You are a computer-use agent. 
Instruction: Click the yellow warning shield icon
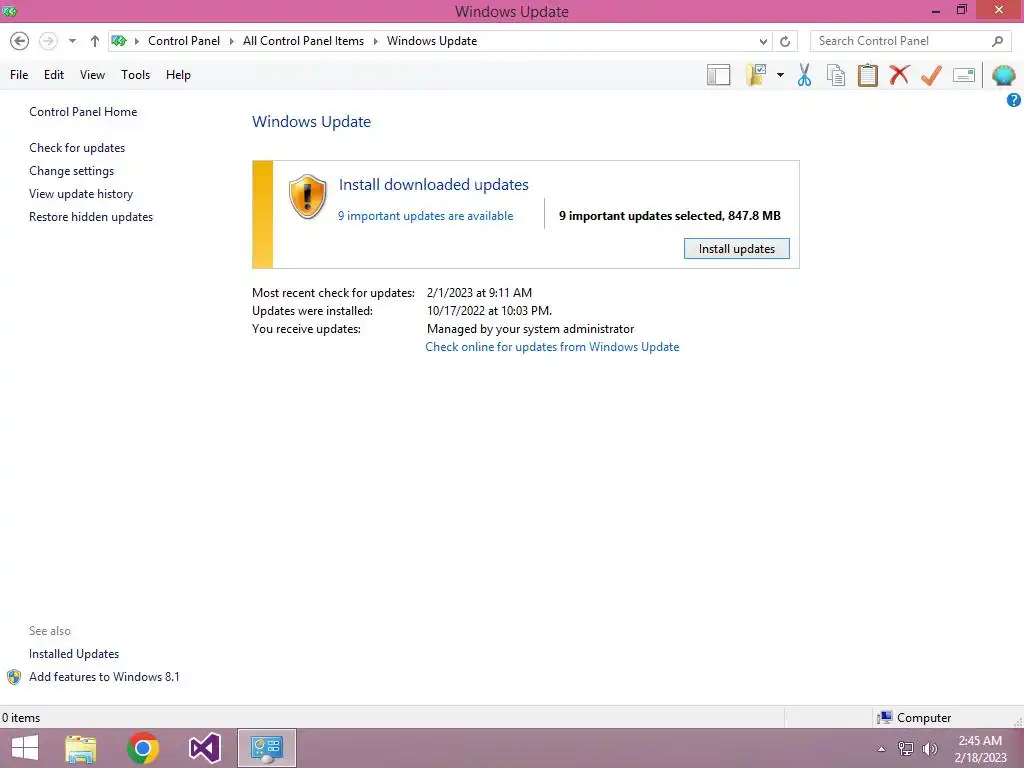pos(308,196)
